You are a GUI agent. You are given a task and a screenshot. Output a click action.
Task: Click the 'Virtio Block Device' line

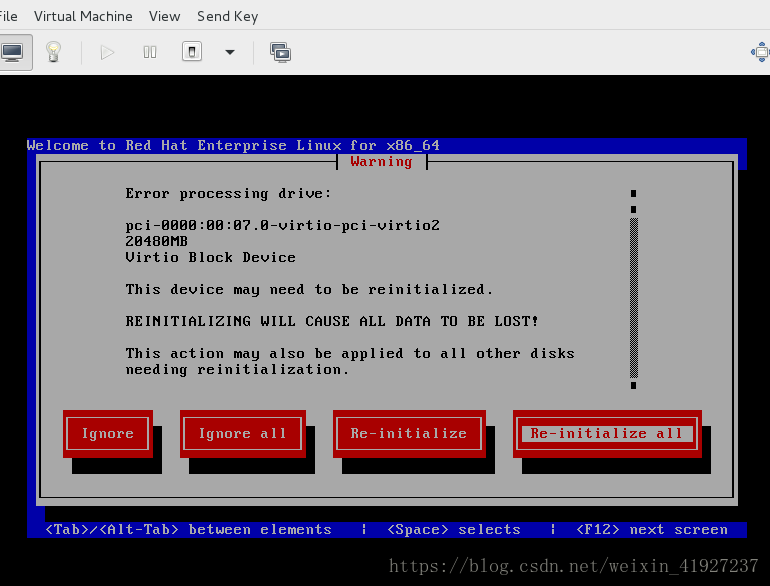click(x=211, y=257)
